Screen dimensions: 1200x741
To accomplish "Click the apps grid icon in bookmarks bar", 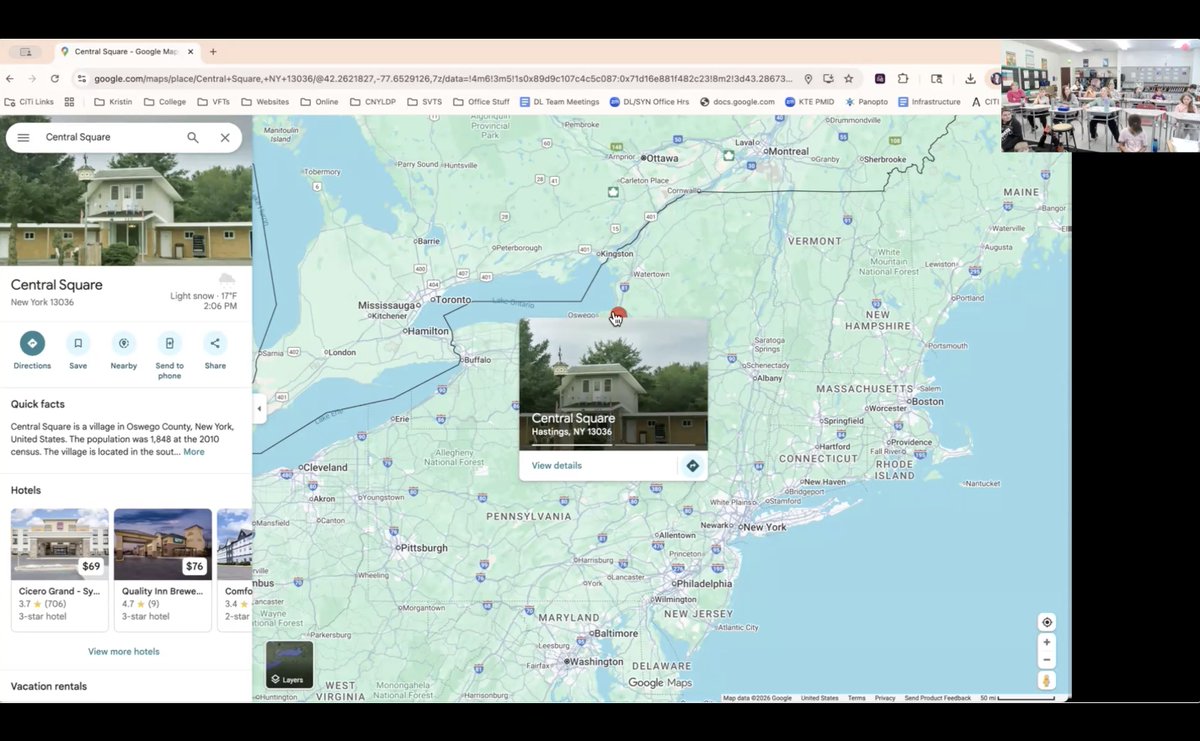I will pyautogui.click(x=69, y=102).
